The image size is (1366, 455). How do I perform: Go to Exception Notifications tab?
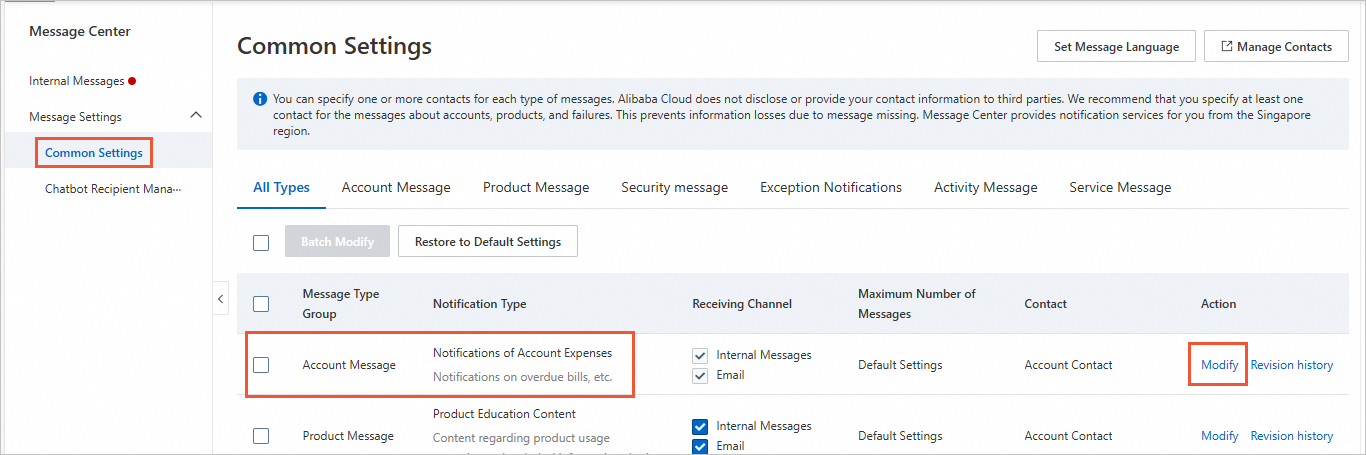(x=830, y=187)
